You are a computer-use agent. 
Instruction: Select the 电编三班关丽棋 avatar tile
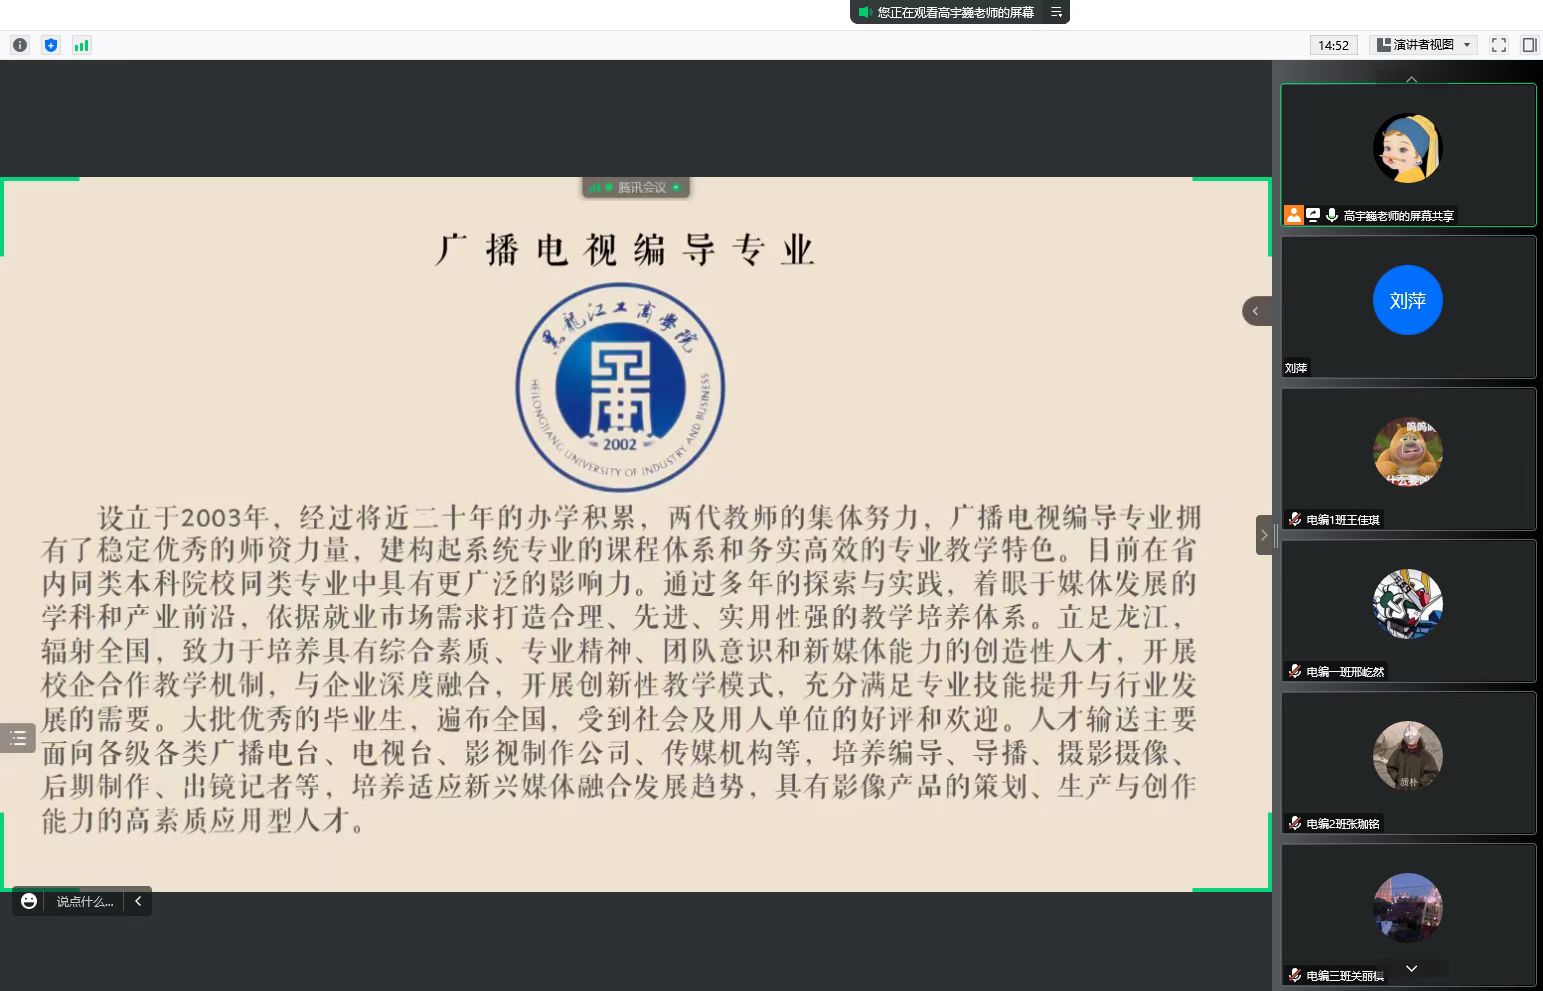(1408, 915)
